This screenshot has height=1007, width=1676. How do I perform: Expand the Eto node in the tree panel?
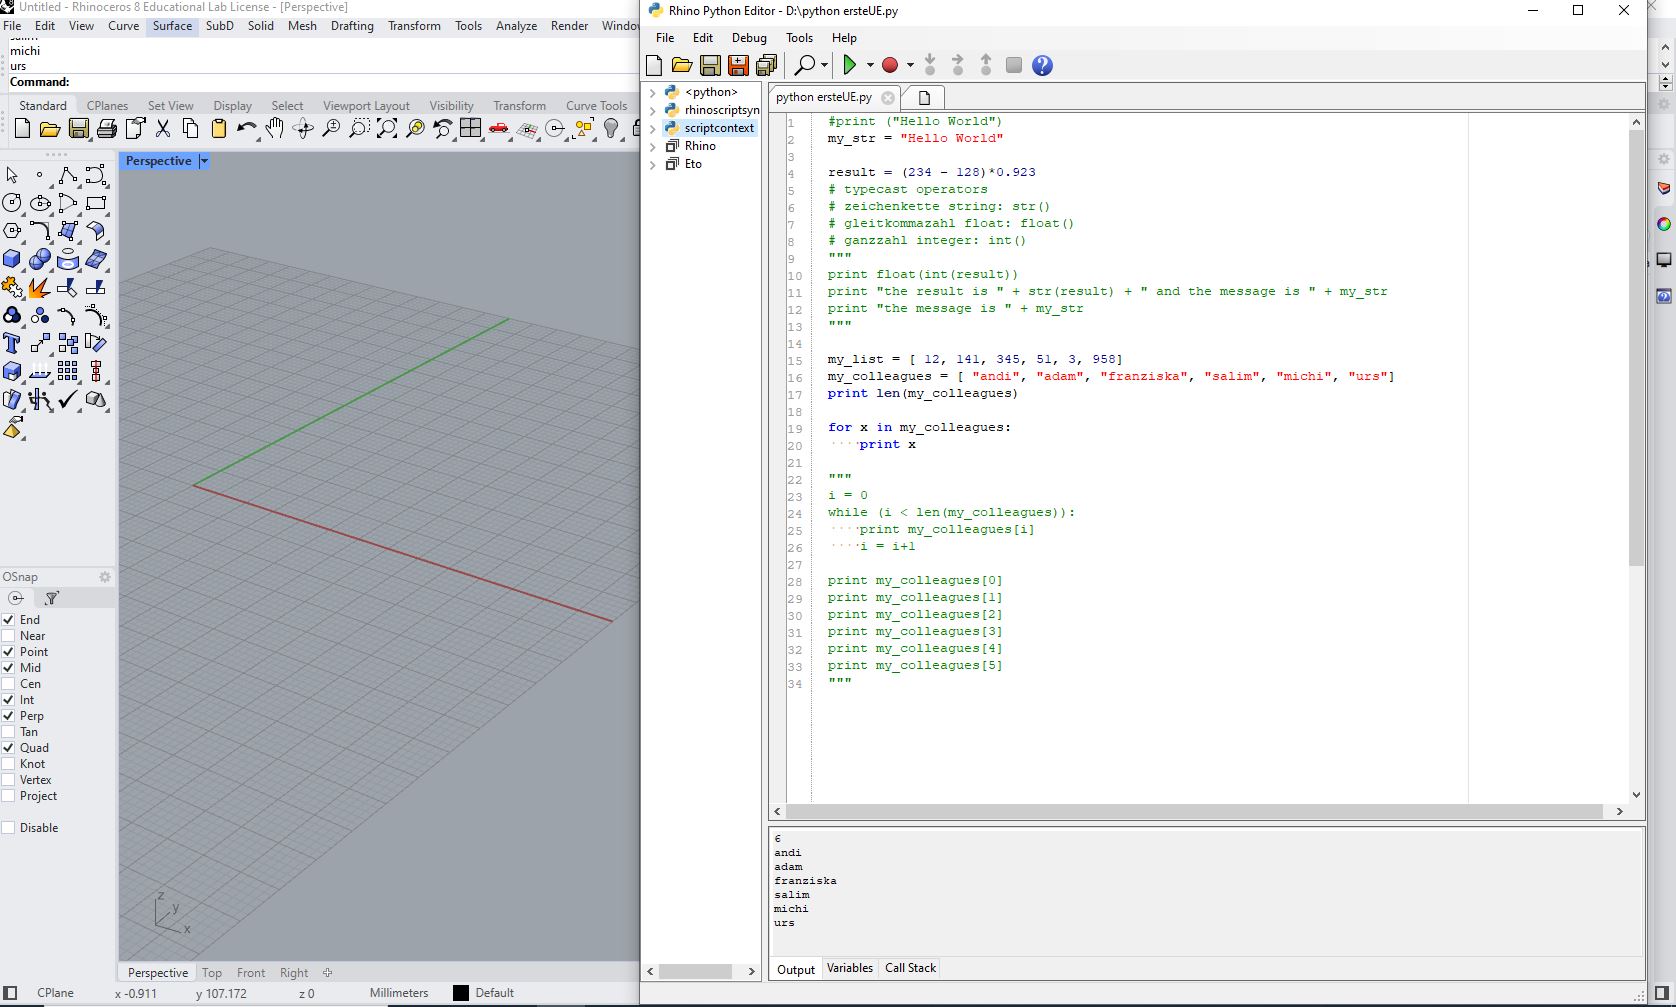[652, 164]
